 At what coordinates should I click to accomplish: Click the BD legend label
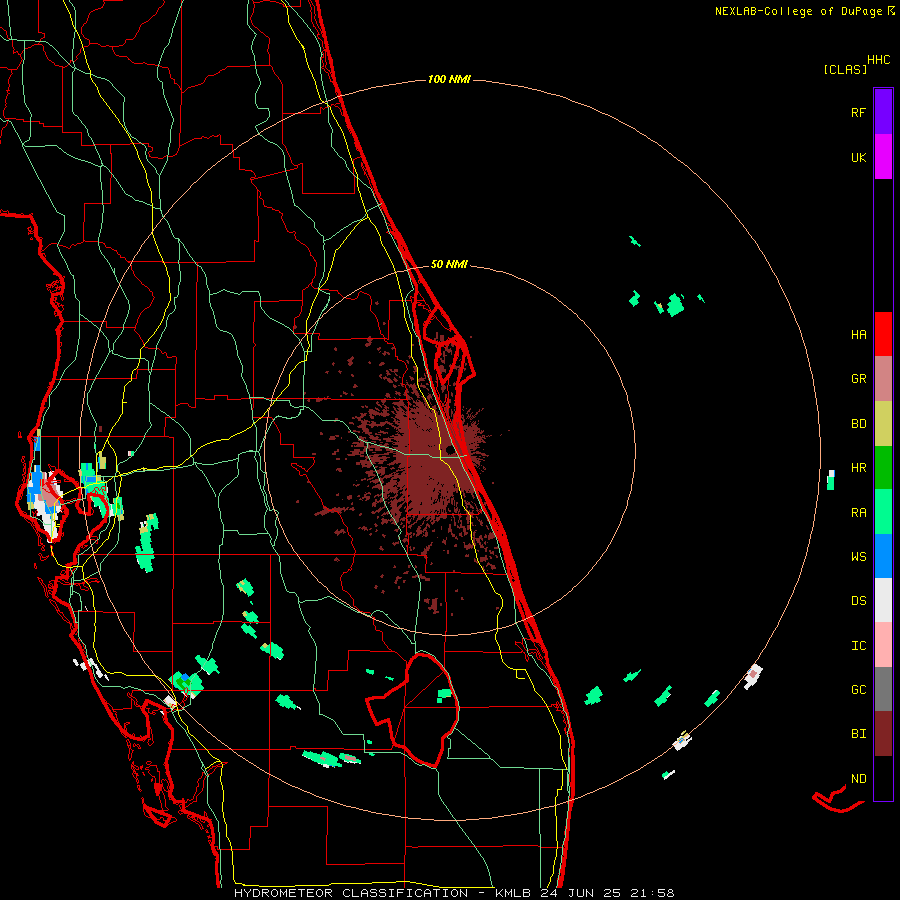(x=858, y=424)
